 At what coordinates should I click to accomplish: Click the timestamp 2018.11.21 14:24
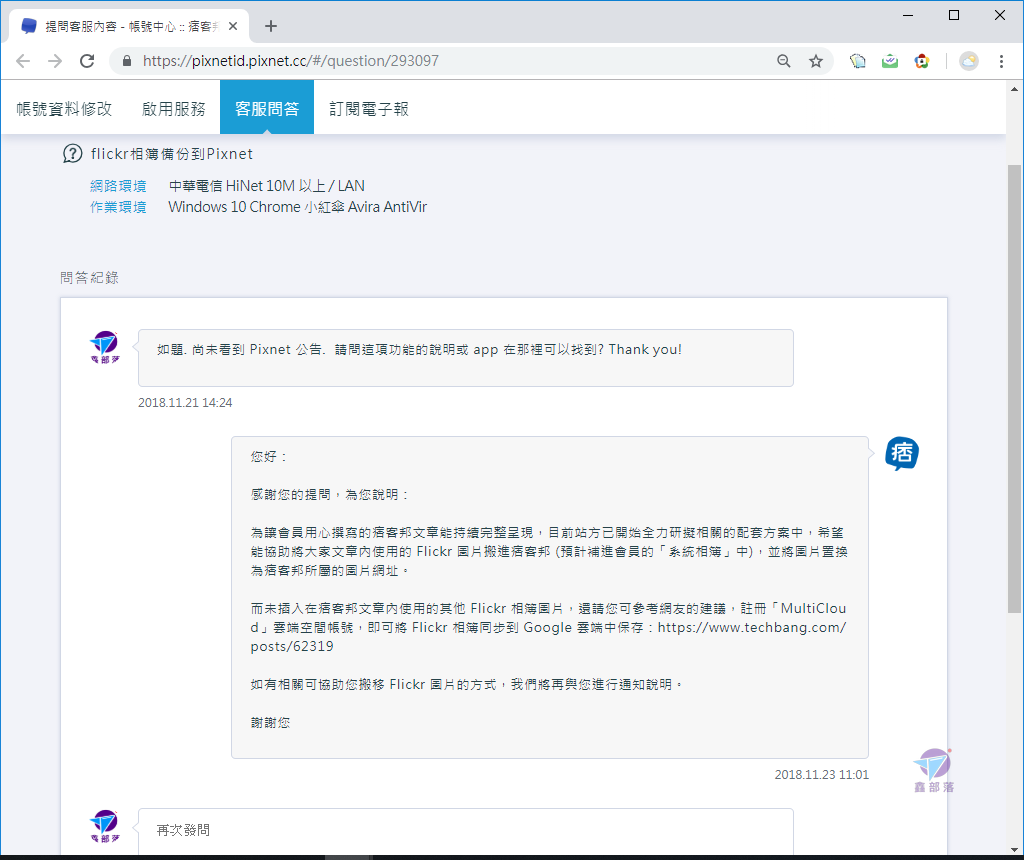point(185,403)
